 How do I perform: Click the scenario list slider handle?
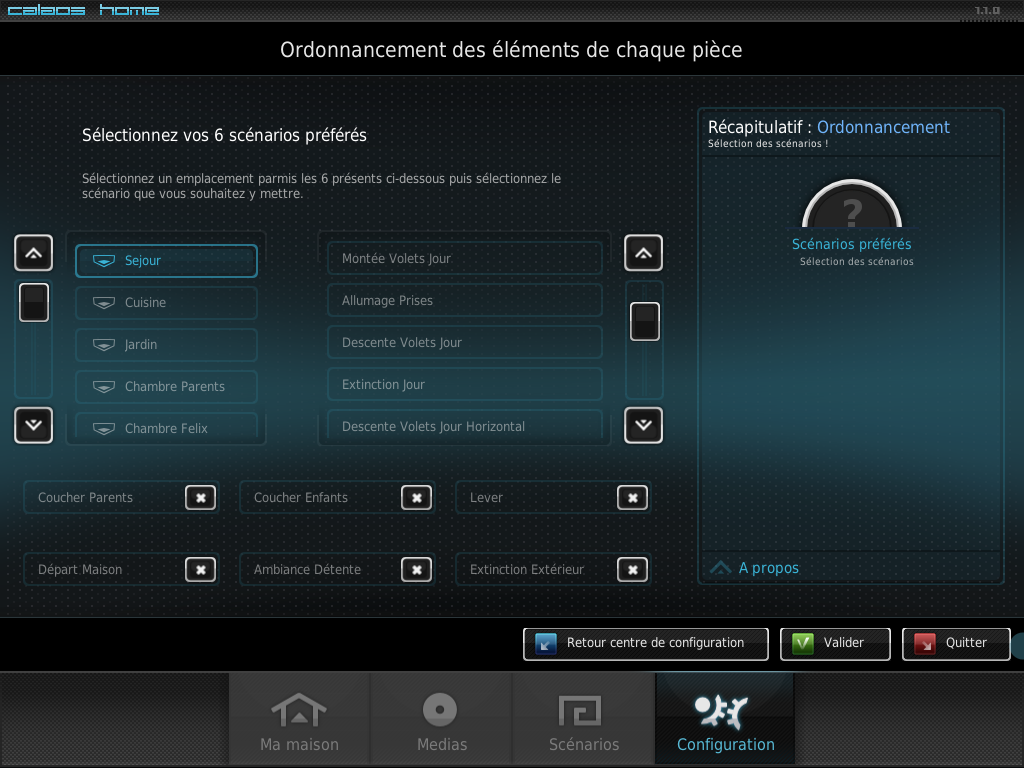click(645, 321)
